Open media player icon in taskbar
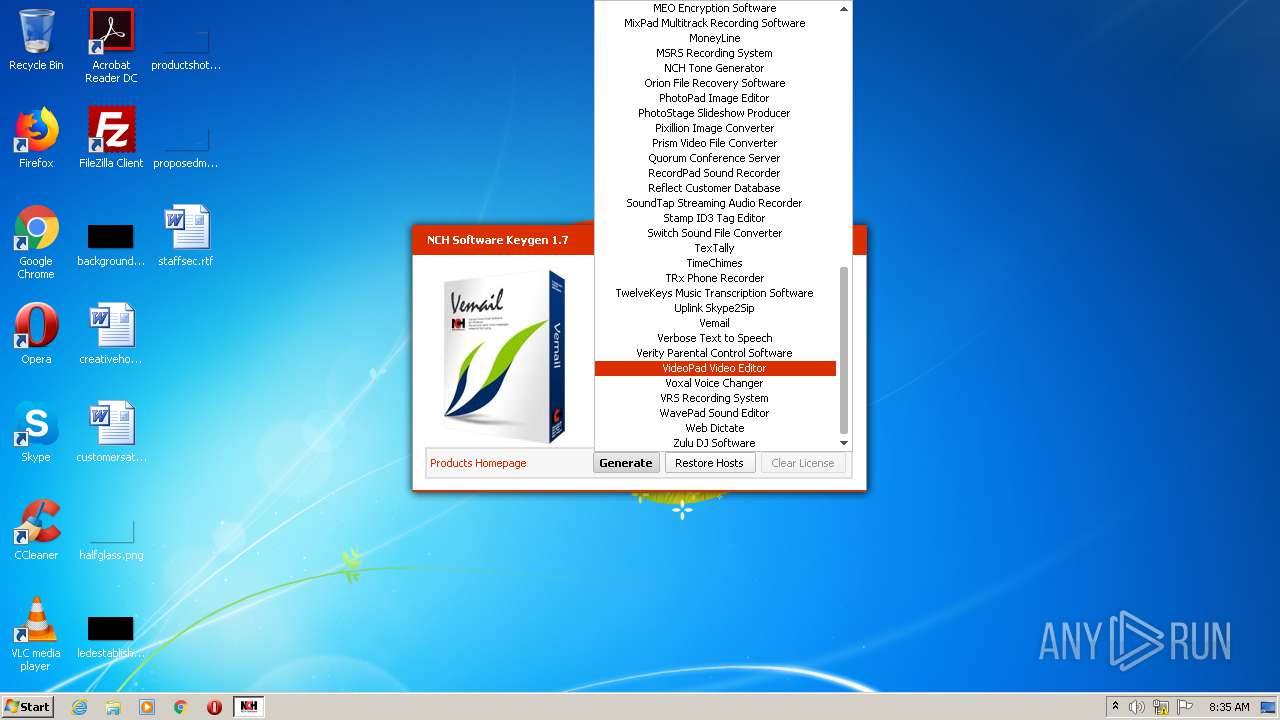The width and height of the screenshot is (1280, 720). pos(147,707)
